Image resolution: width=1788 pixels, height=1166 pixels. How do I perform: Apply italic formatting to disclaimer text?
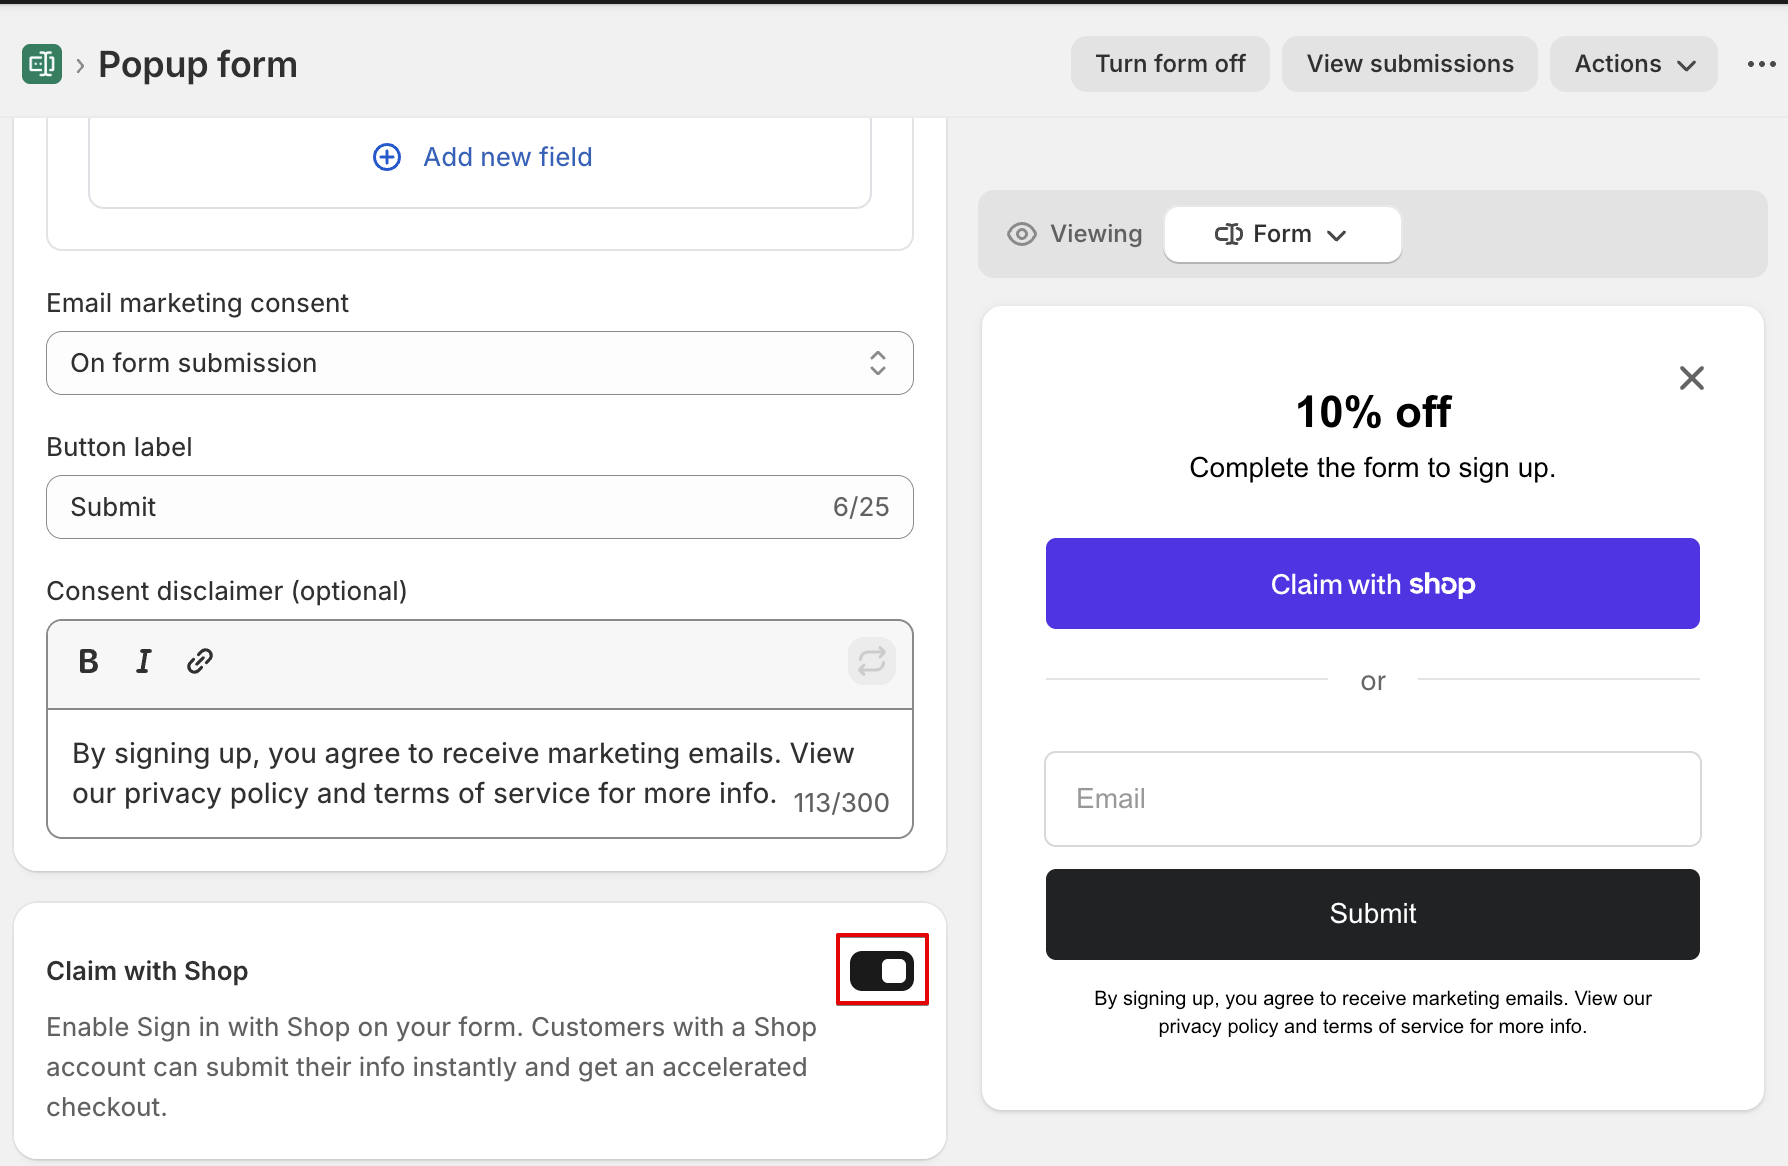tap(144, 661)
